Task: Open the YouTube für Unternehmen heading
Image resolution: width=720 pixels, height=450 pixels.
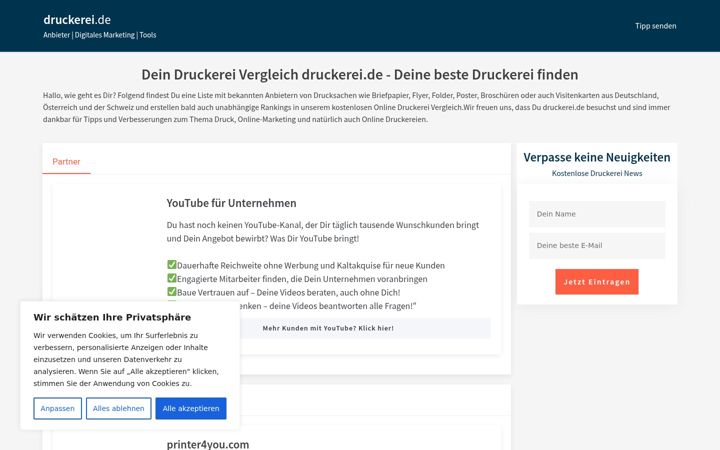Action: pos(231,203)
